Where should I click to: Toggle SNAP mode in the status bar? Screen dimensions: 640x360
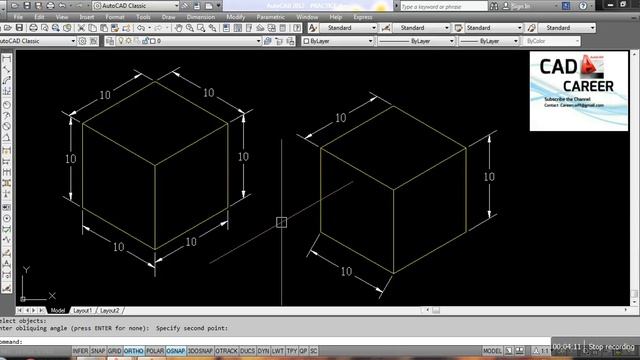(98, 351)
